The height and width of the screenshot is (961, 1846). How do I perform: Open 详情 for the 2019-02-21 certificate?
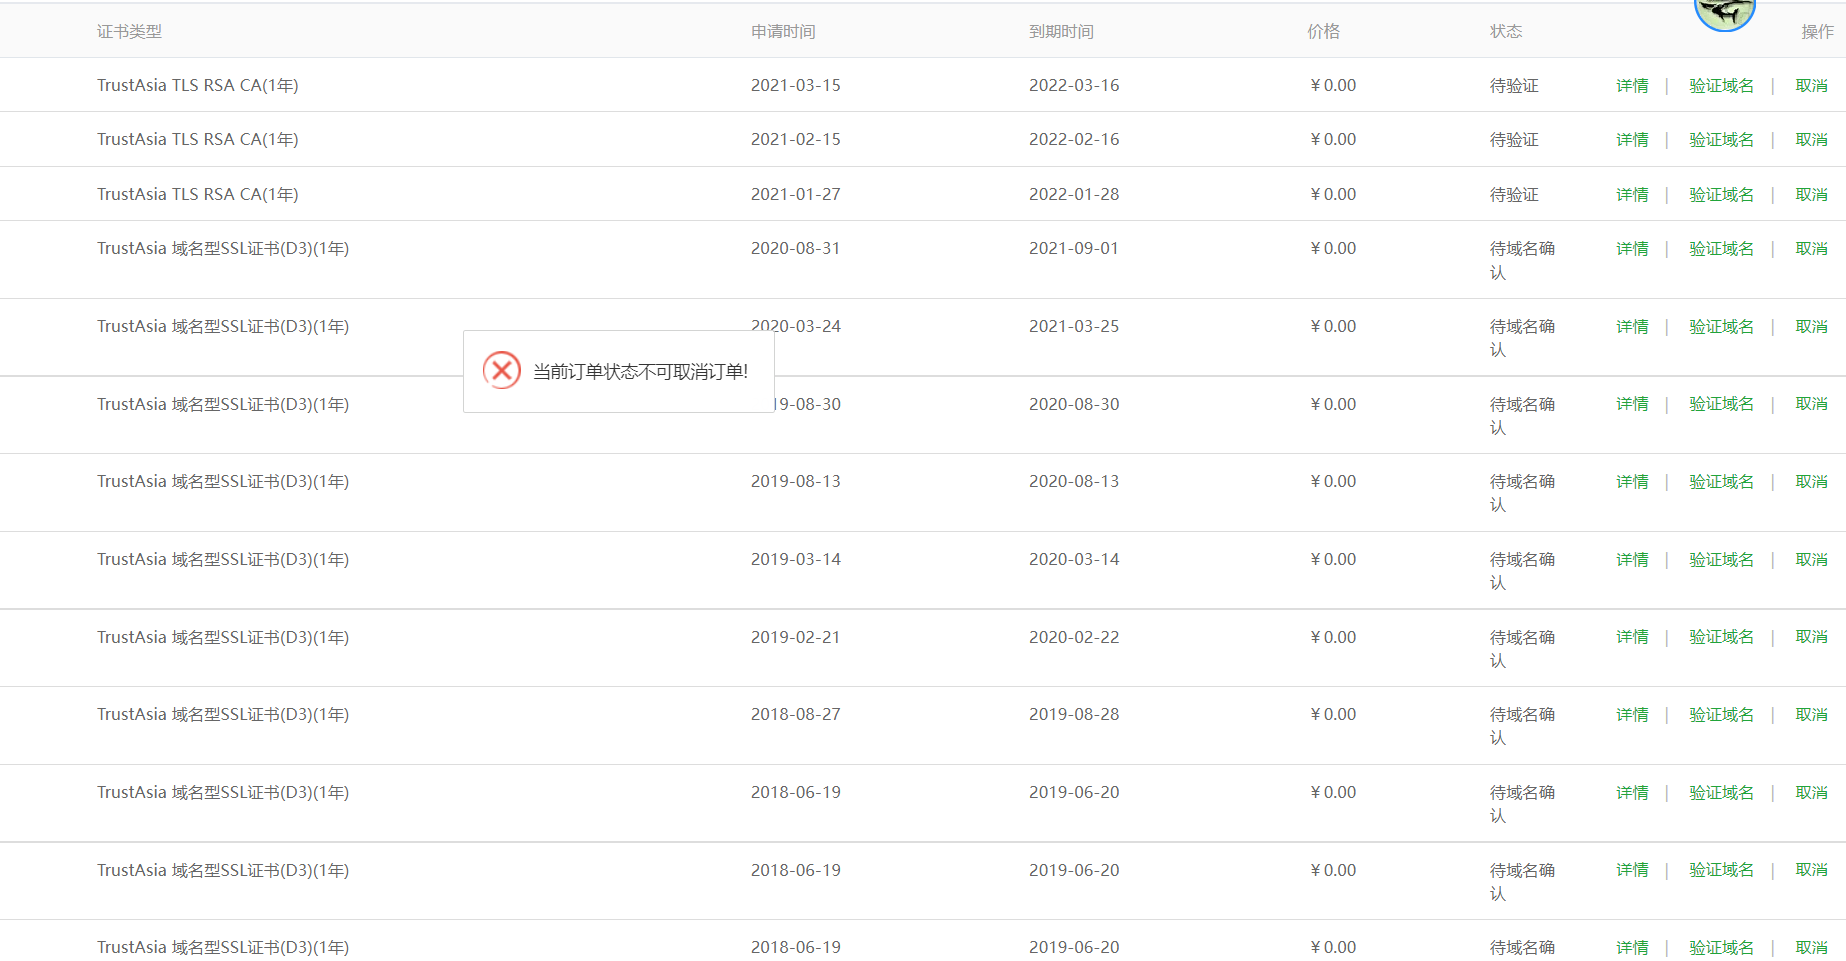click(1632, 637)
